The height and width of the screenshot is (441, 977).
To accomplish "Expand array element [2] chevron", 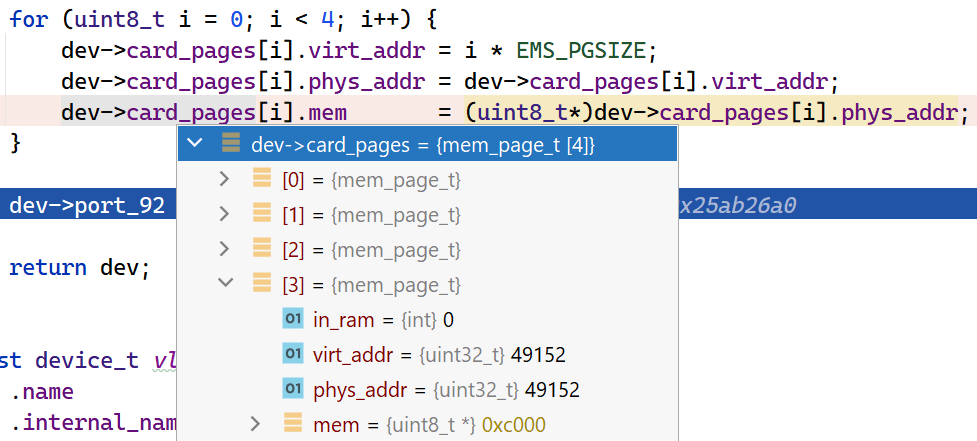I will 225,249.
